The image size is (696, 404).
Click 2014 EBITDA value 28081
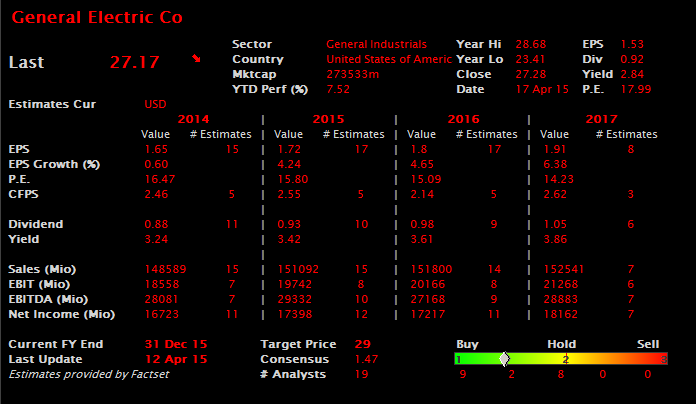[x=162, y=299]
